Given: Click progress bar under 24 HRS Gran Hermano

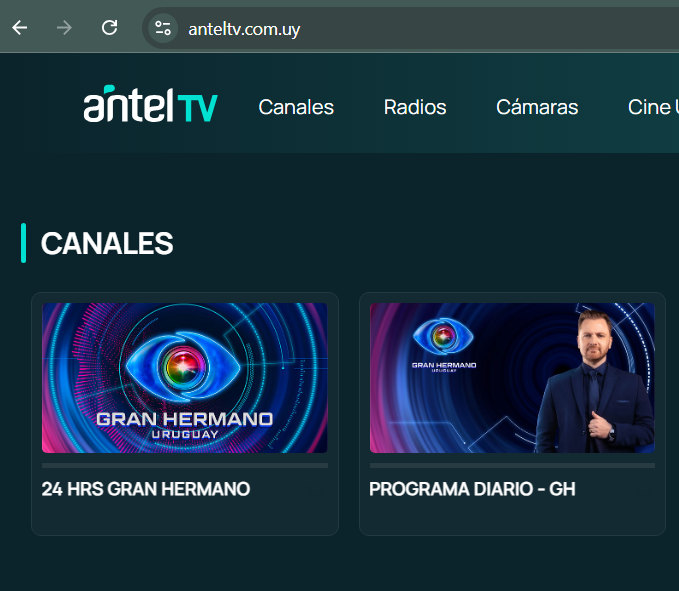Looking at the screenshot, I should (x=185, y=465).
